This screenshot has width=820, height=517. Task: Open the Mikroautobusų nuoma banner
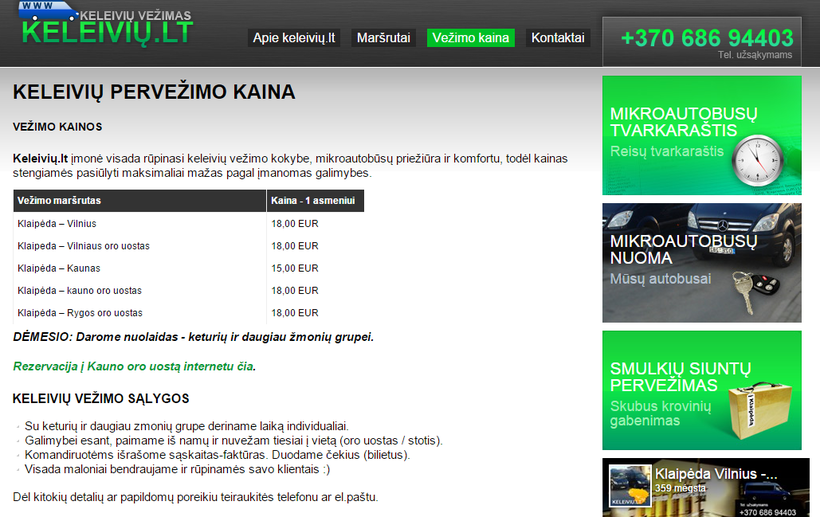(702, 263)
